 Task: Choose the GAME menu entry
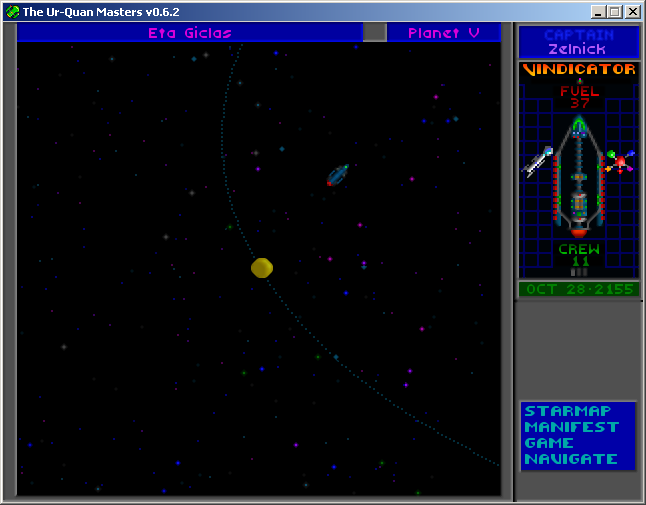pyautogui.click(x=549, y=443)
